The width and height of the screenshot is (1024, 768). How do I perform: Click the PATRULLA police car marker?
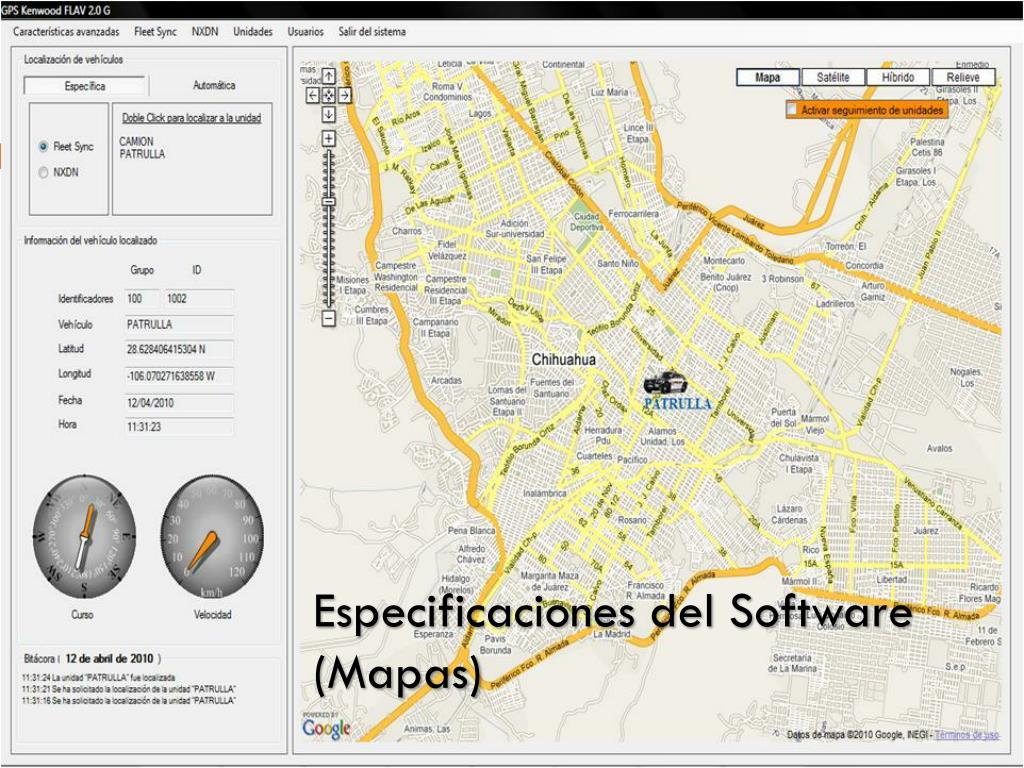[665, 383]
